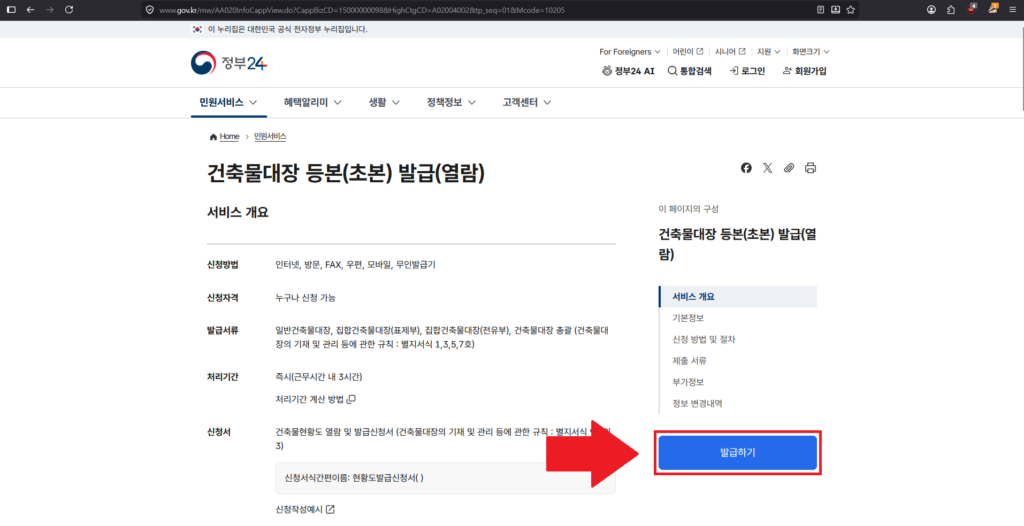This screenshot has height=526, width=1024.
Task: Click text 즉시(근무시간 내 3시간)
Action: pos(319,377)
